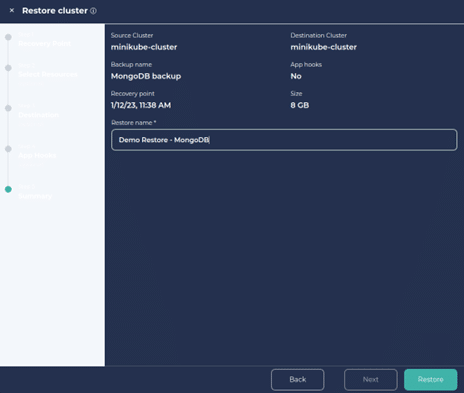Click the MongoDB backup name value
Viewport: 464px width, 393px height.
pyautogui.click(x=146, y=76)
